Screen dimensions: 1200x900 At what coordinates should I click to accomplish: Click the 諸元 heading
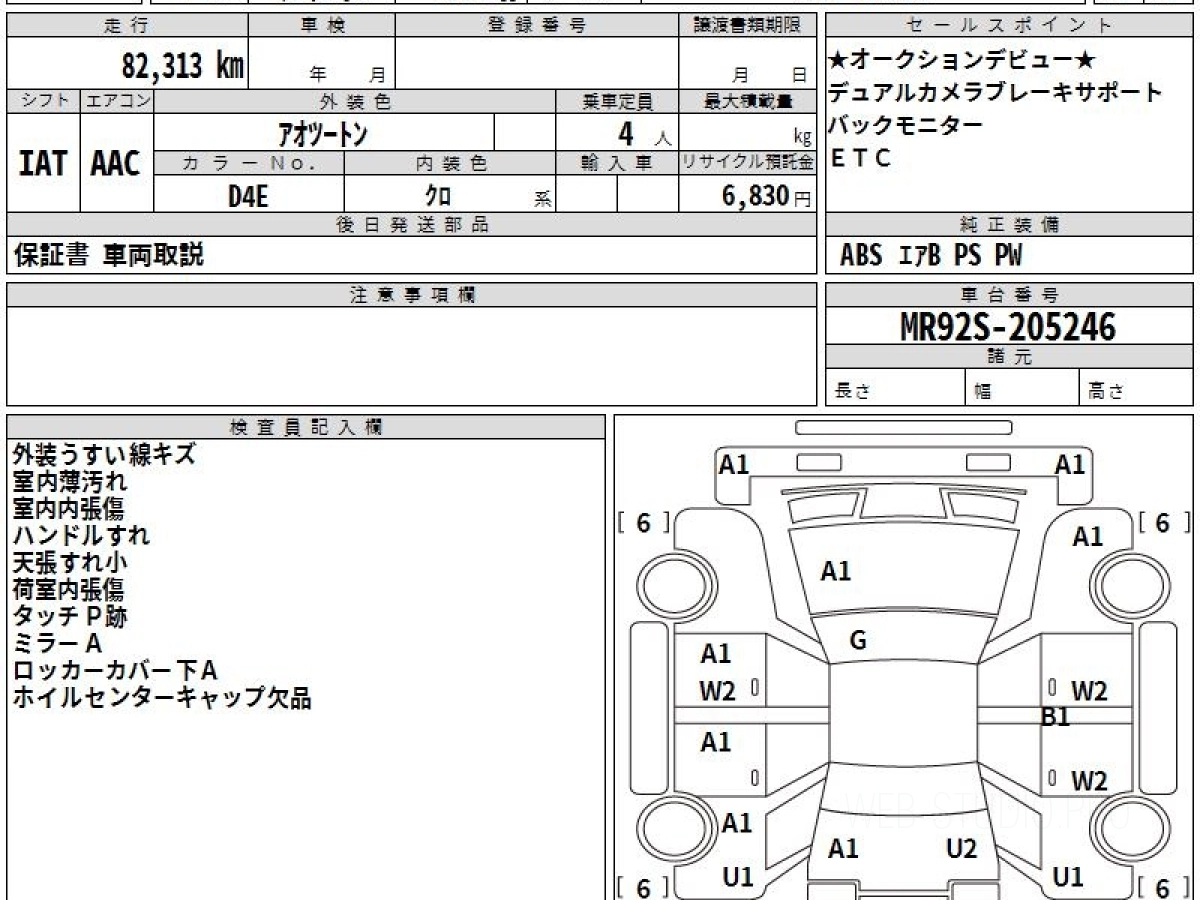point(1010,357)
